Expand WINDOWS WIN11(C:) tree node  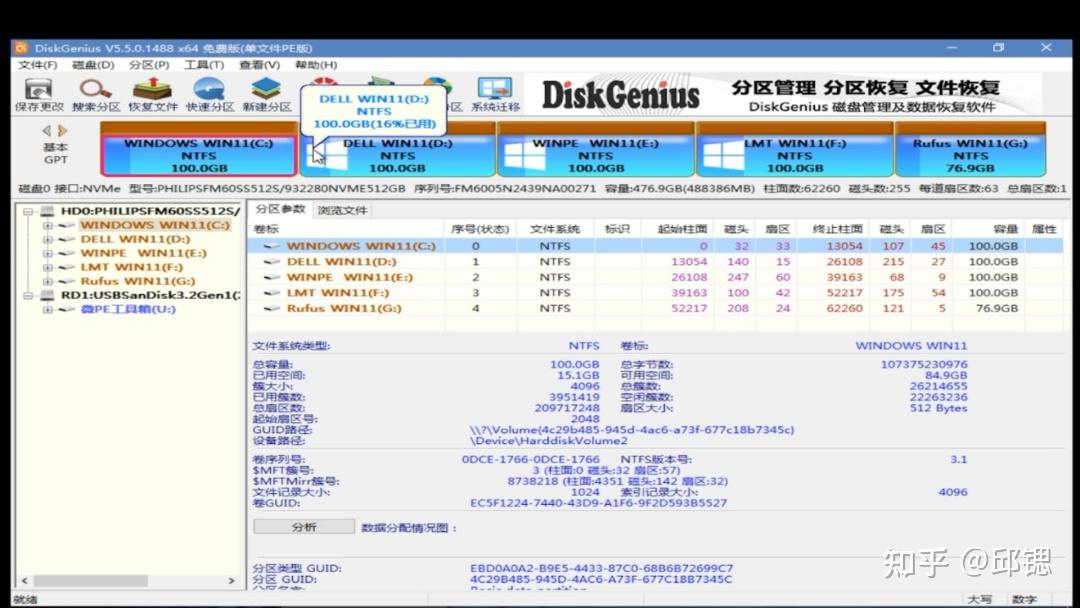48,225
